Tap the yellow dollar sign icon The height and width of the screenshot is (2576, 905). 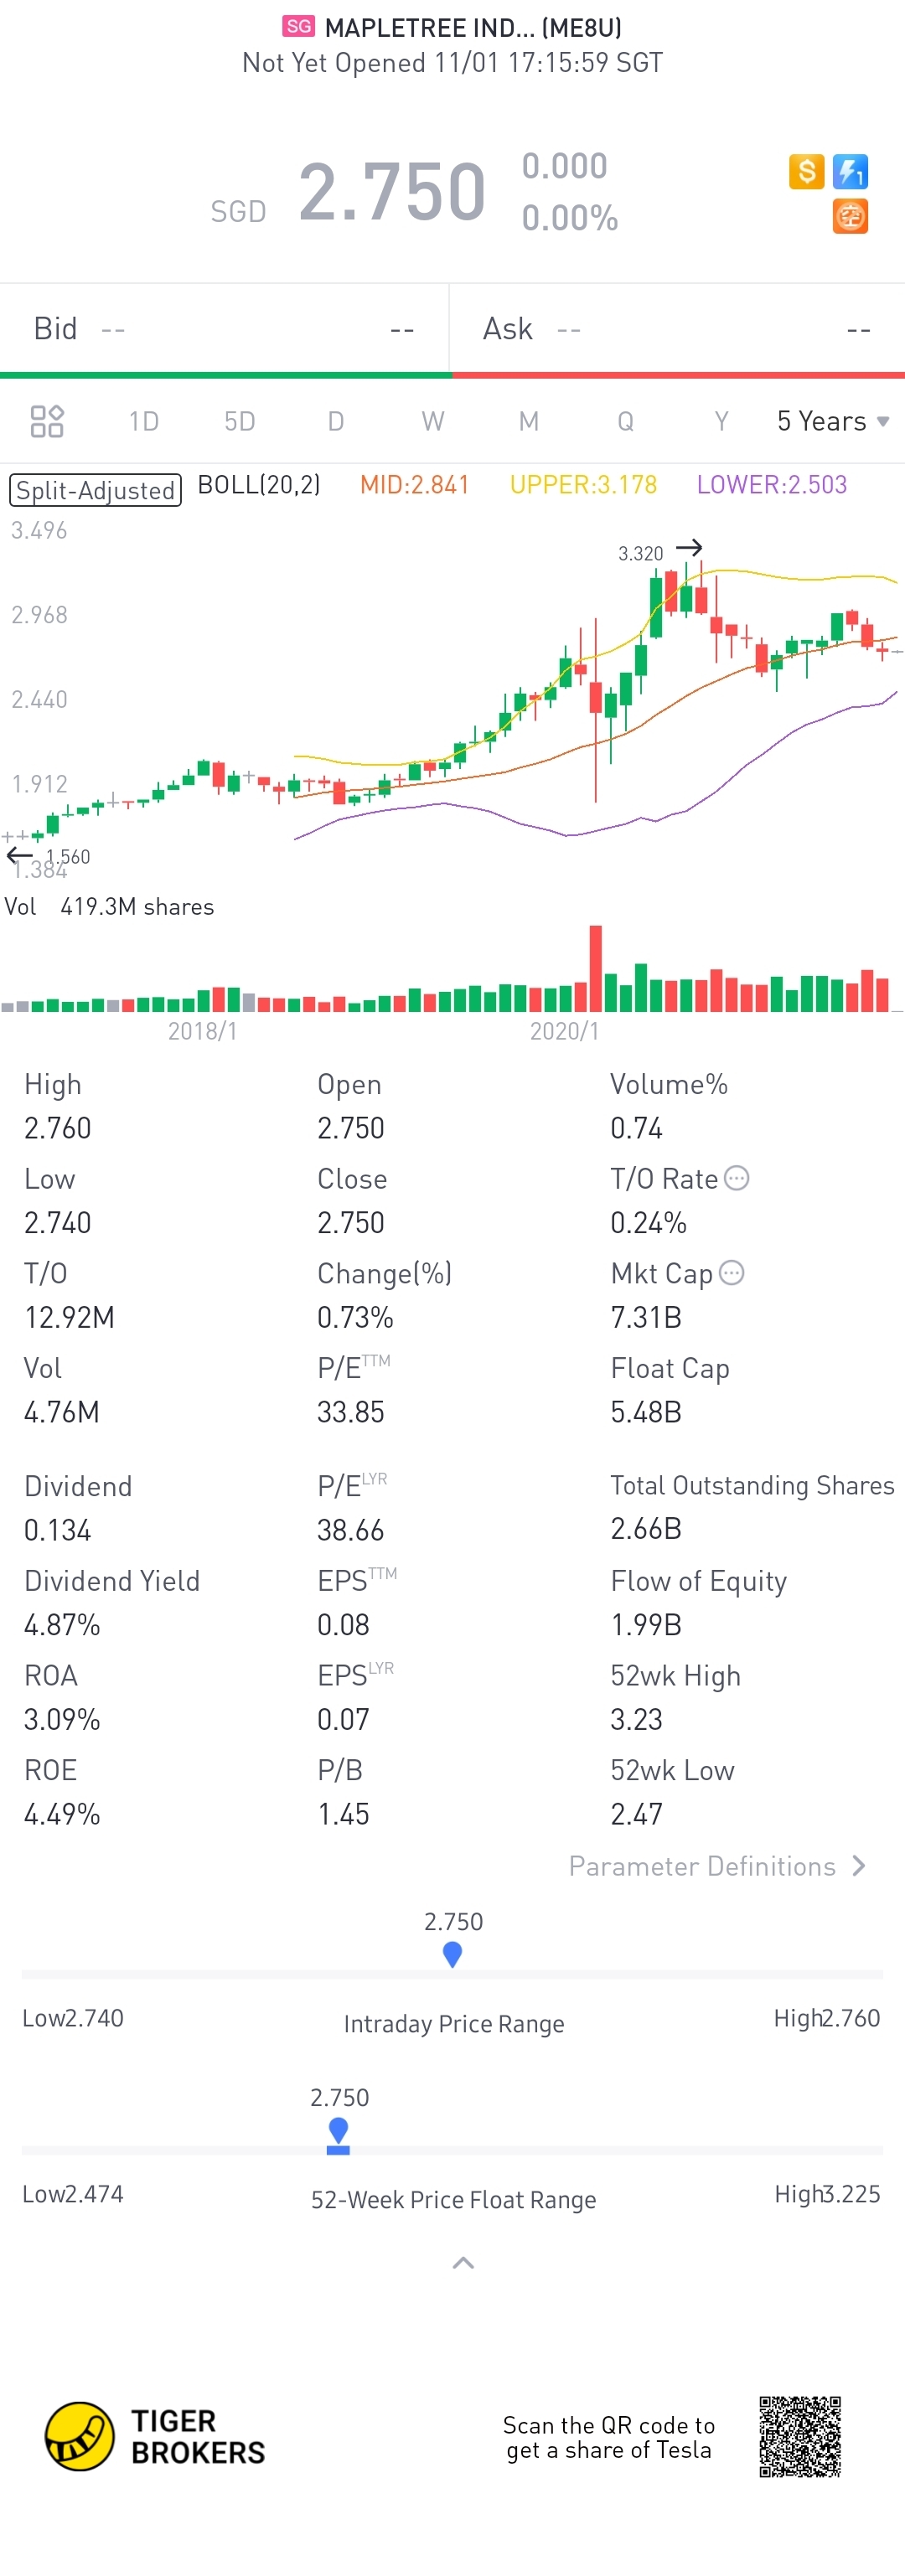[x=806, y=172]
